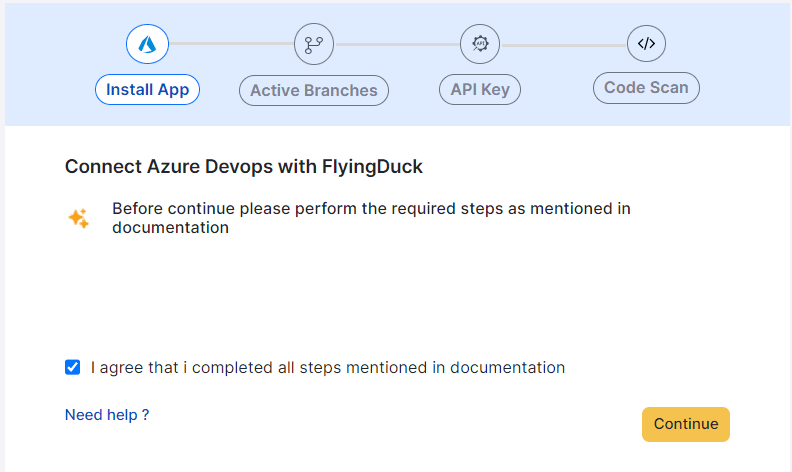Click the Connect Azure Devops with FlyingDuck heading
Viewport: 792px width, 472px height.
tap(244, 167)
